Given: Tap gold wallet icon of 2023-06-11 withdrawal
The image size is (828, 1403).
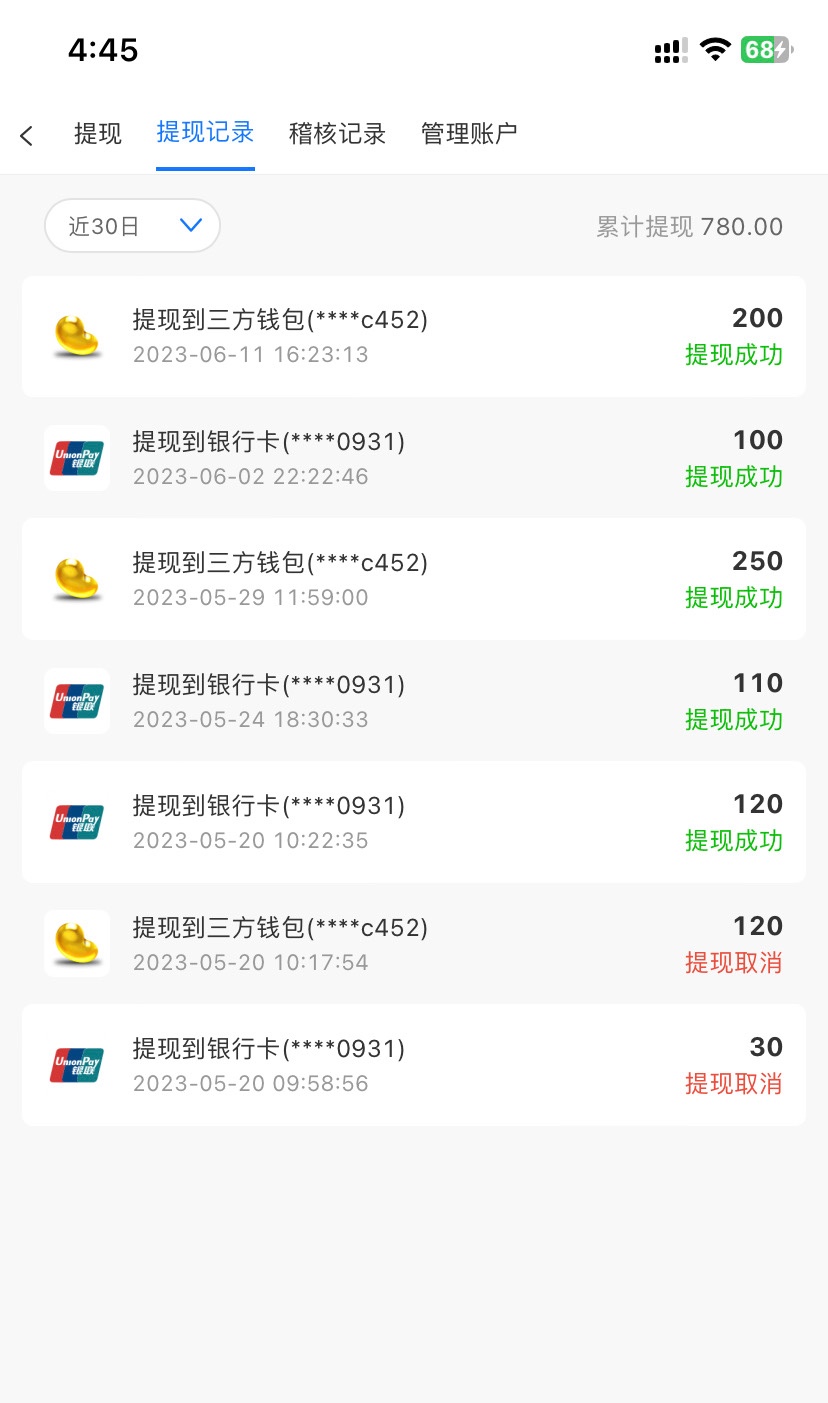Looking at the screenshot, I should point(77,336).
